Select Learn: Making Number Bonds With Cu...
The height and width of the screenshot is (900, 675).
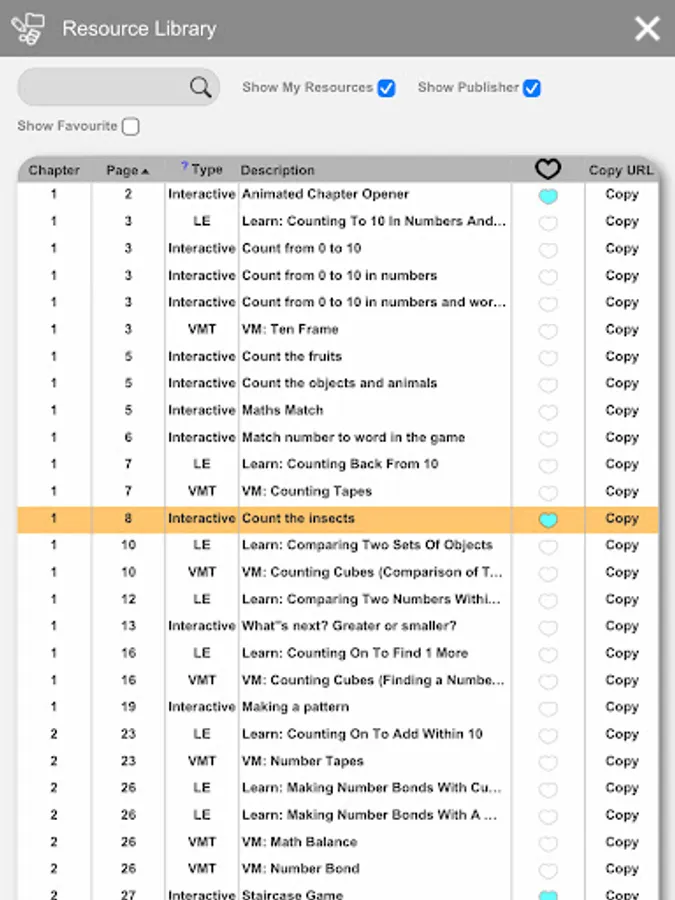click(371, 788)
